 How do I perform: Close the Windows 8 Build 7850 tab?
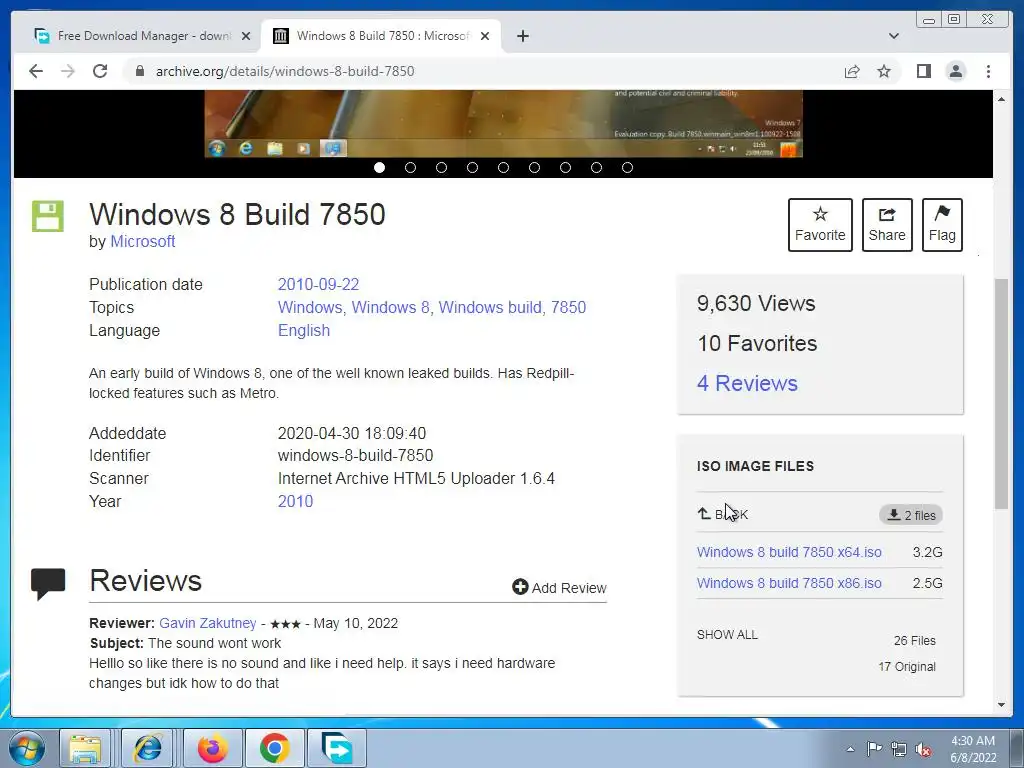485,36
